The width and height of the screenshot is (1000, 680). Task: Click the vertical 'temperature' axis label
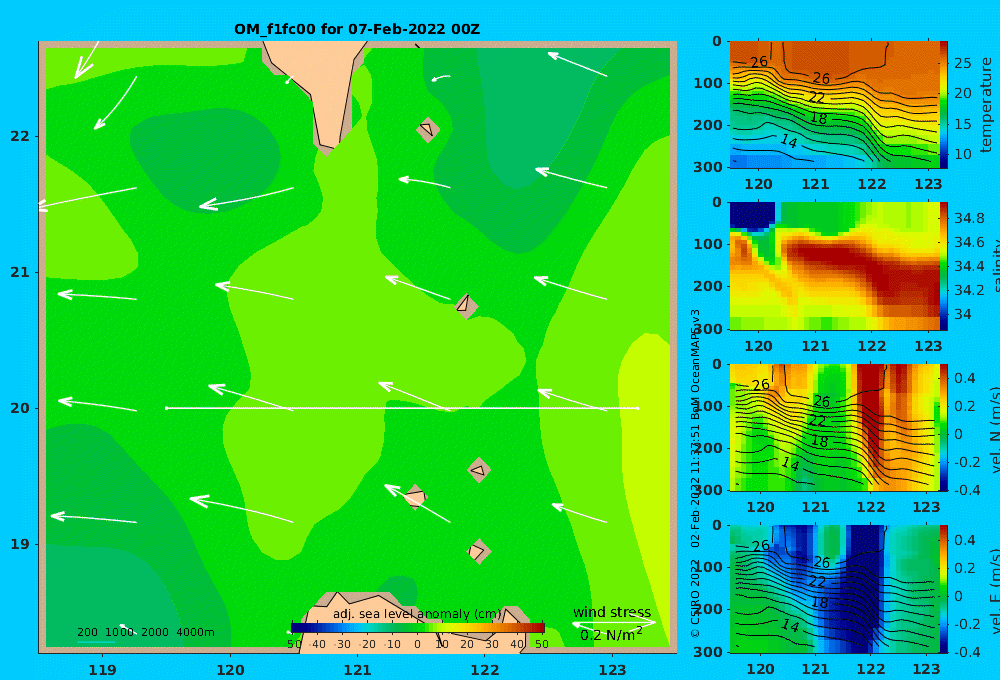pos(986,105)
